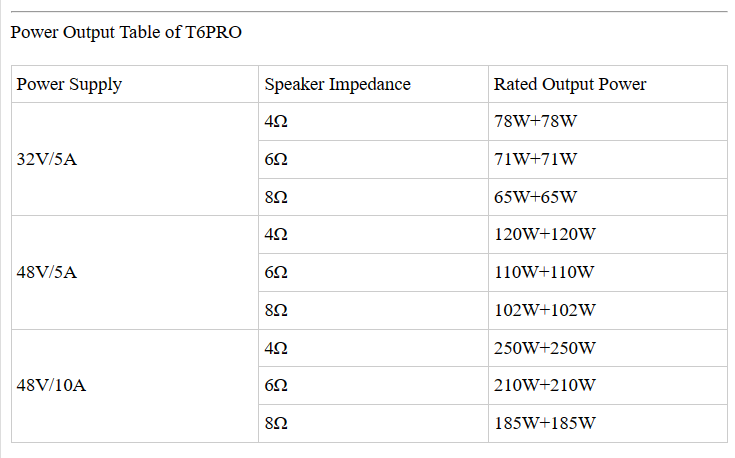Select the 65W+65W output power cell
This screenshot has height=458, width=735.
pyautogui.click(x=536, y=197)
